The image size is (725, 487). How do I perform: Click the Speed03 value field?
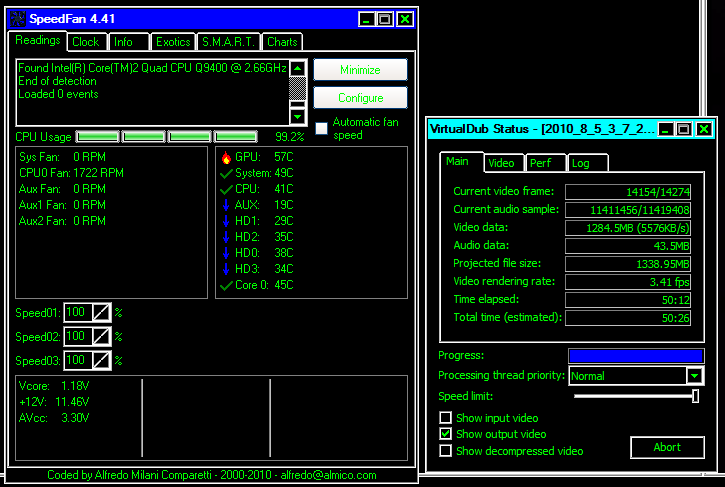78,360
